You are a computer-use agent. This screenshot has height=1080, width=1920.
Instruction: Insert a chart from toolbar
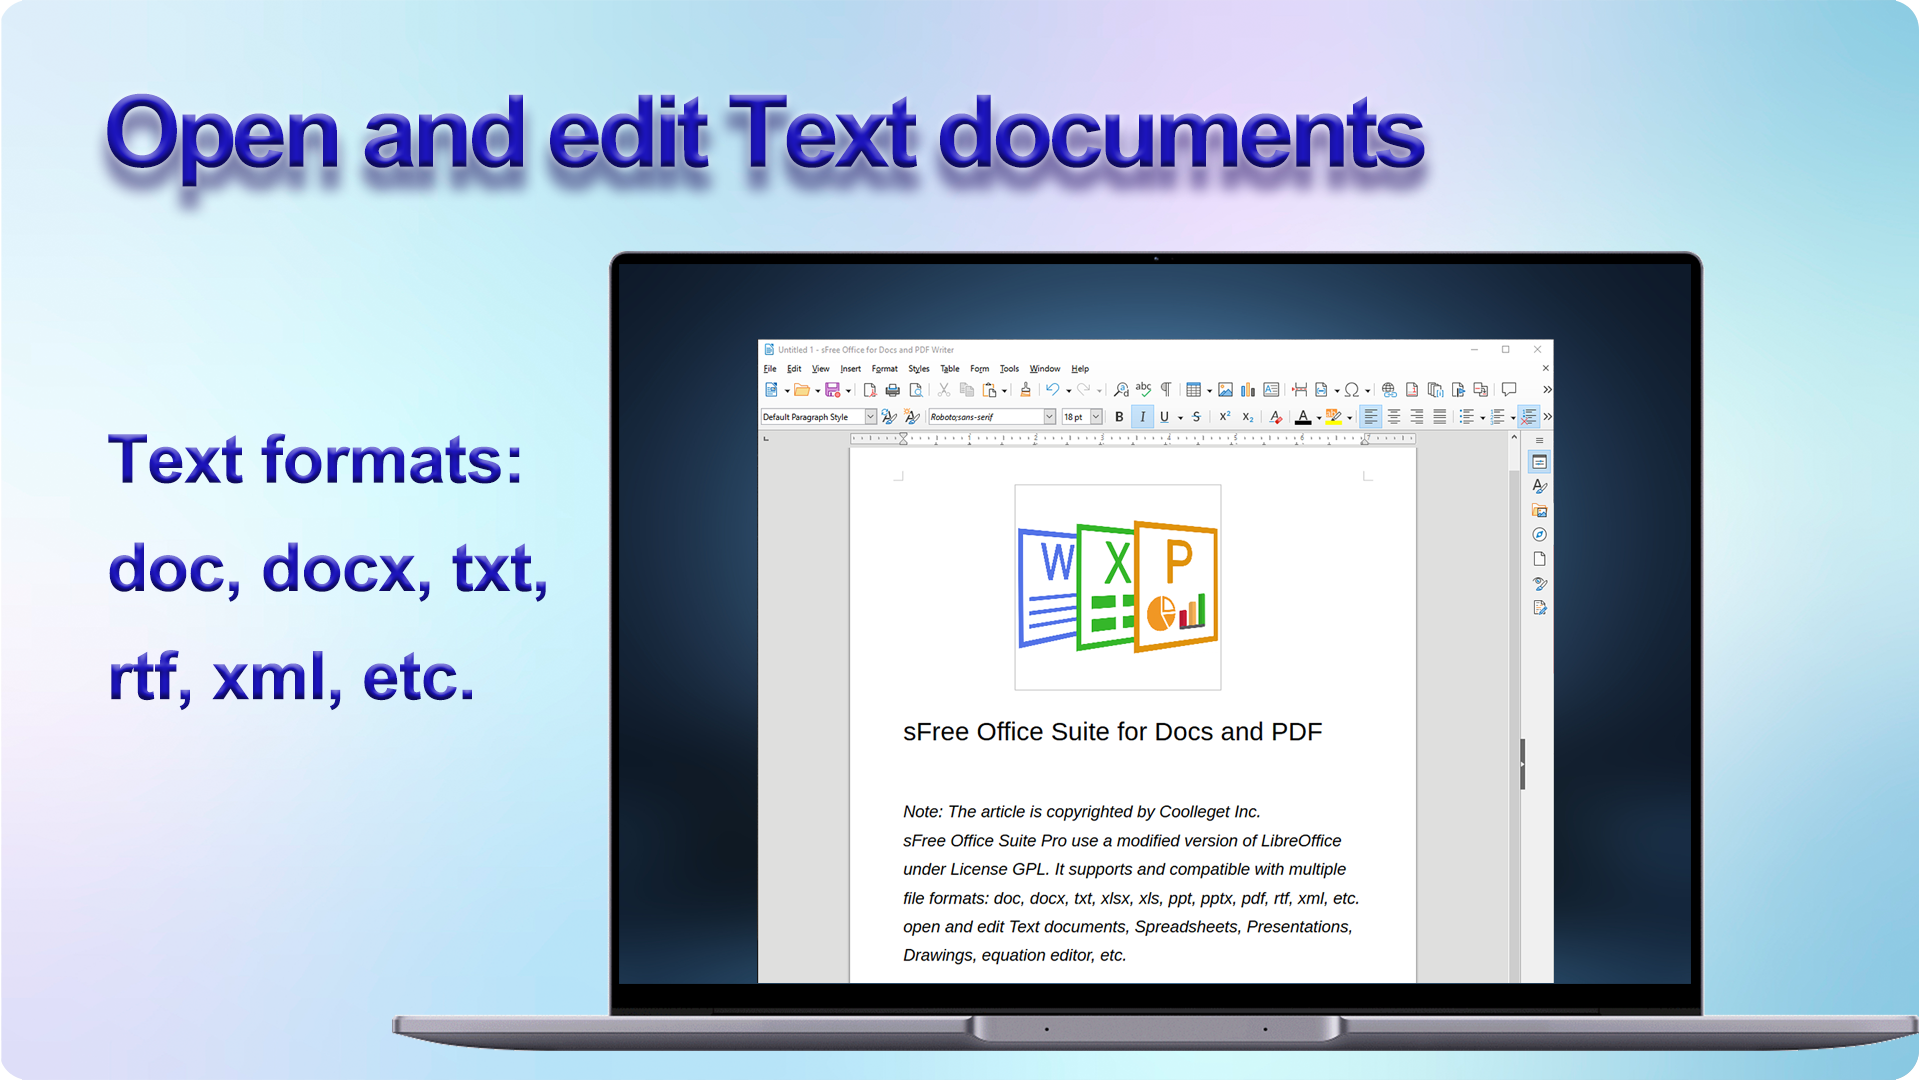pyautogui.click(x=1248, y=390)
